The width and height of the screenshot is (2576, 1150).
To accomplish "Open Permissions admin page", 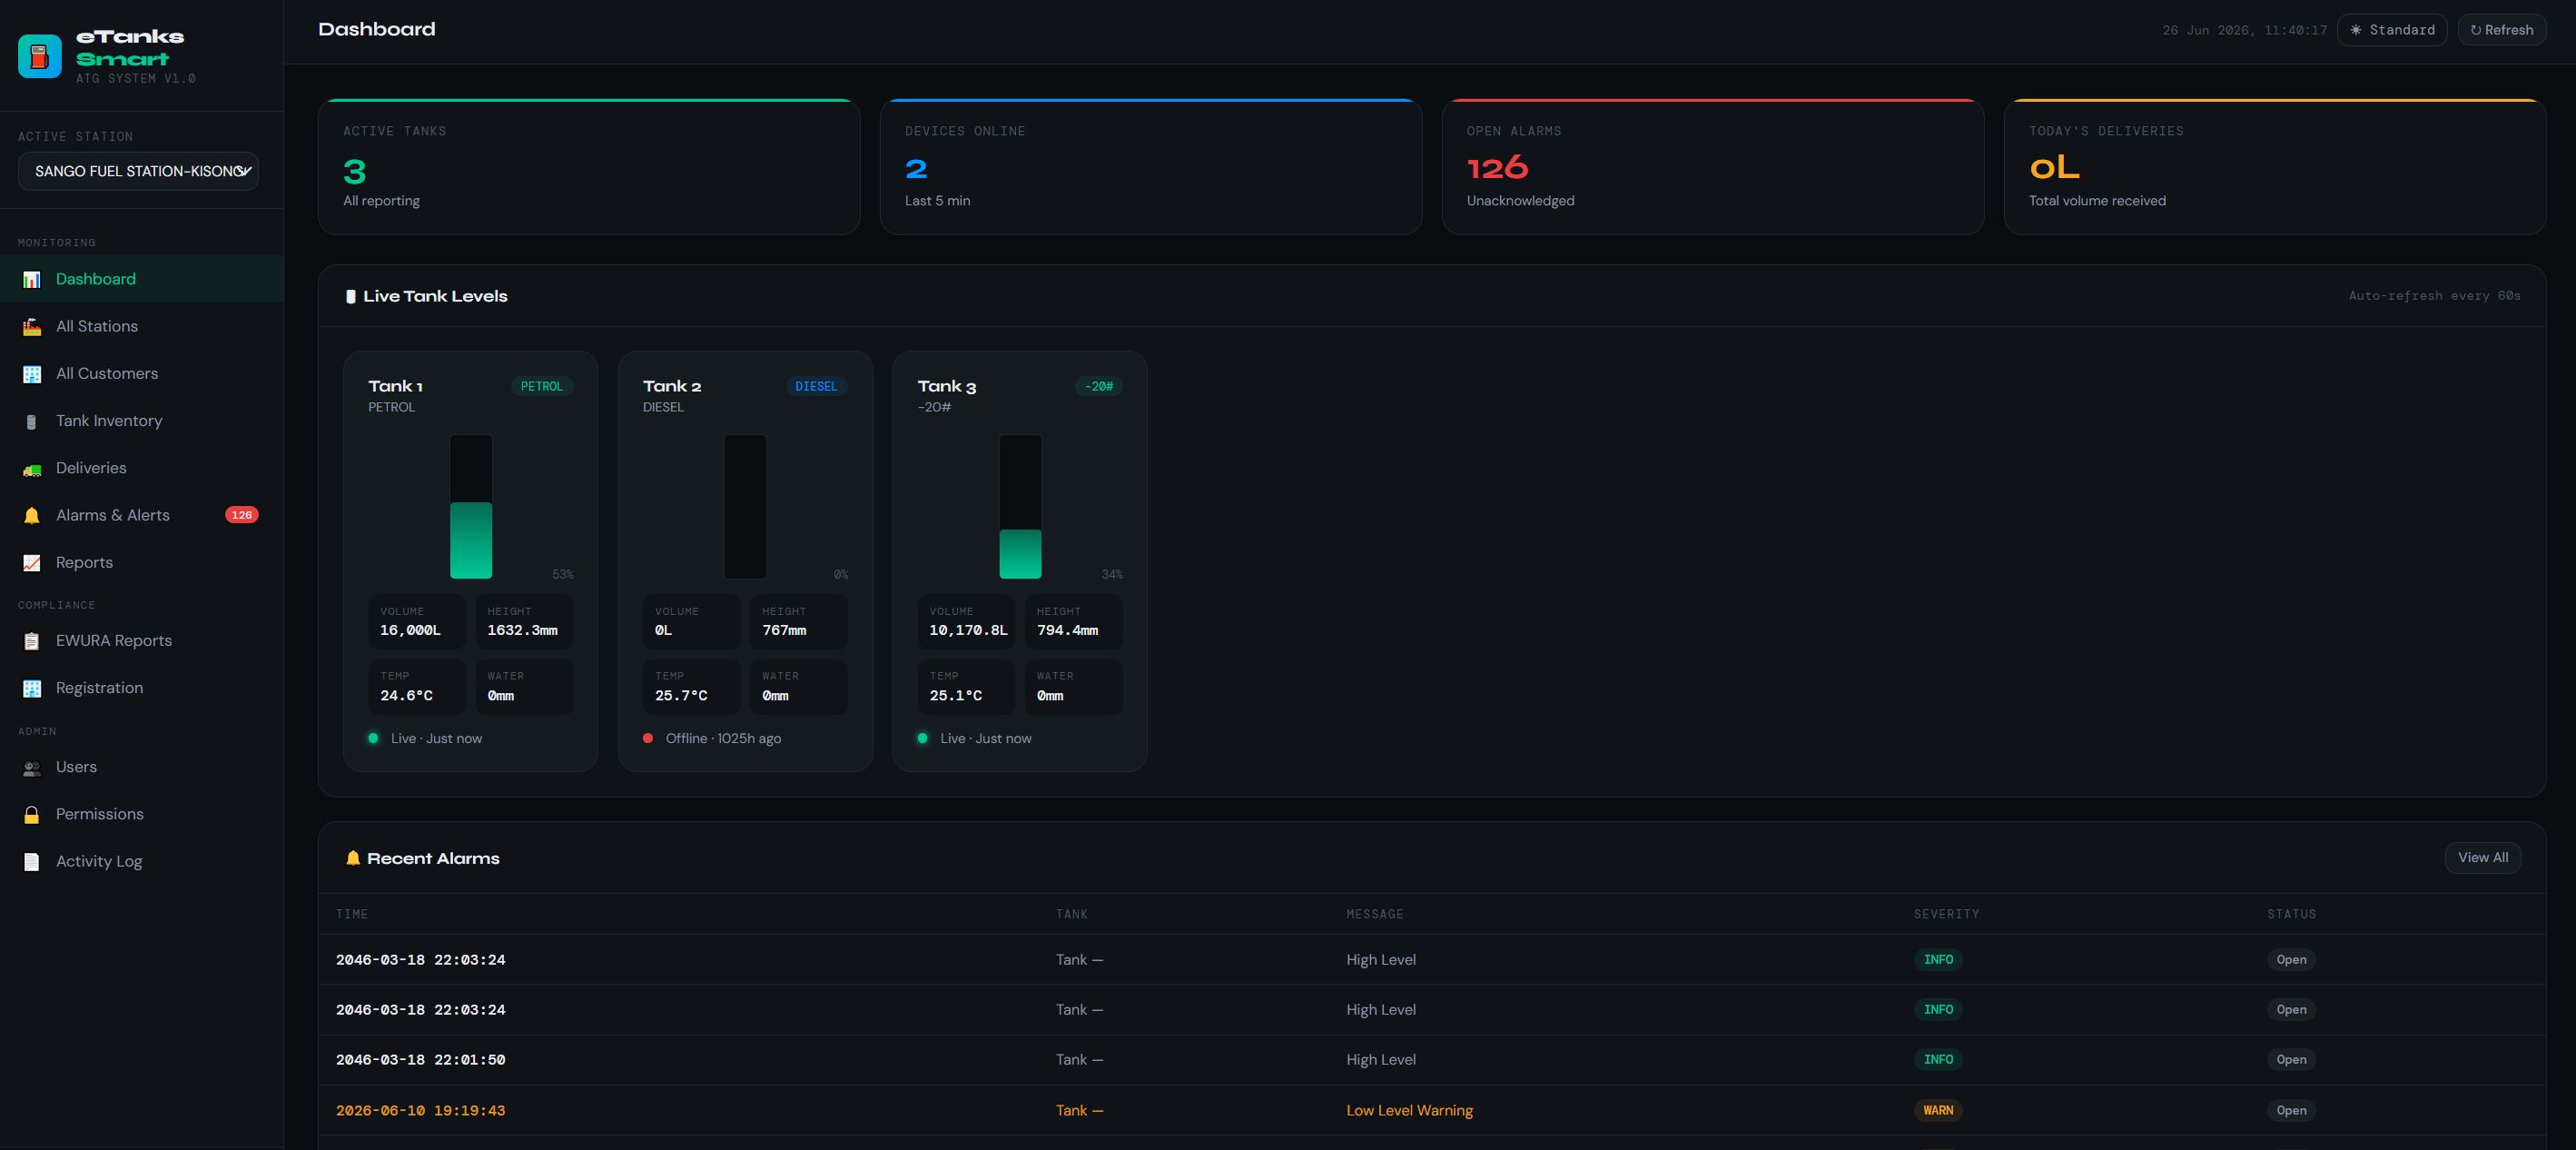I will point(142,814).
